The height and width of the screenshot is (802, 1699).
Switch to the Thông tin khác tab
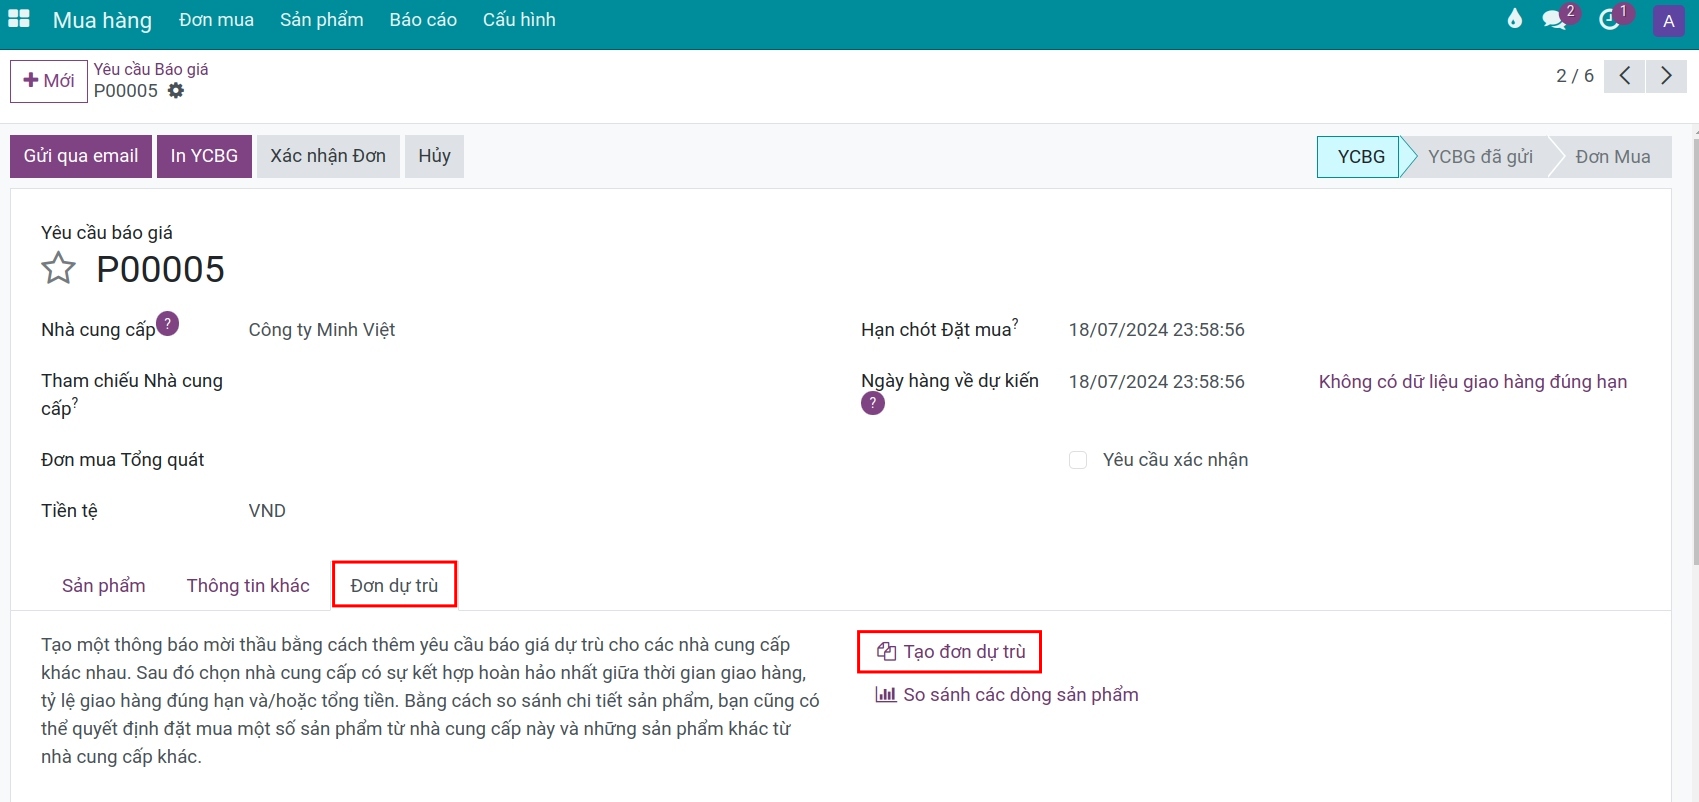tap(248, 586)
